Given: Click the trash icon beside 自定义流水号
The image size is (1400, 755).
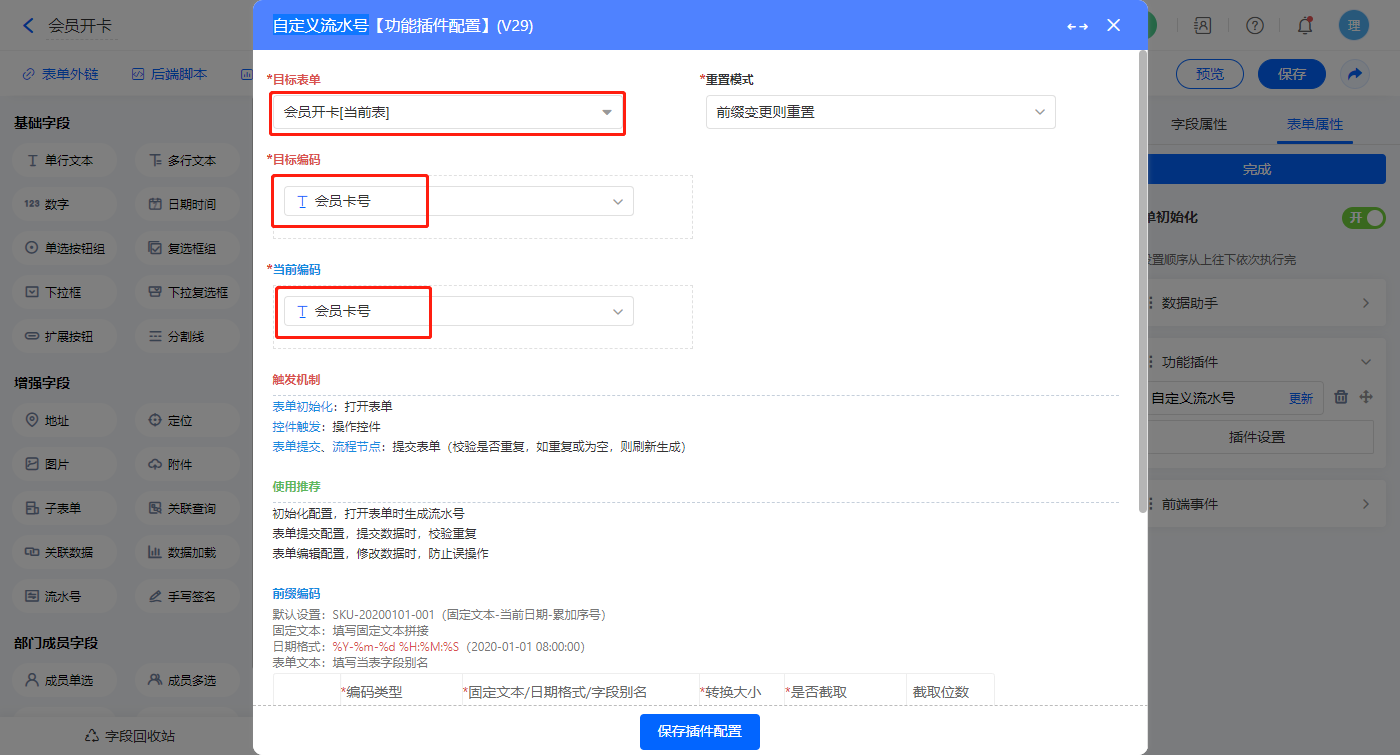Looking at the screenshot, I should tap(1342, 397).
